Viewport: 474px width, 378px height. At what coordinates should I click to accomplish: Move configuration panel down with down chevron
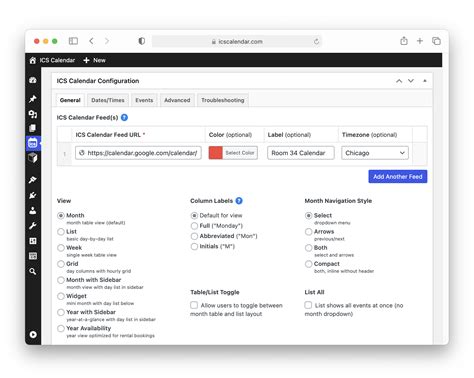click(411, 81)
